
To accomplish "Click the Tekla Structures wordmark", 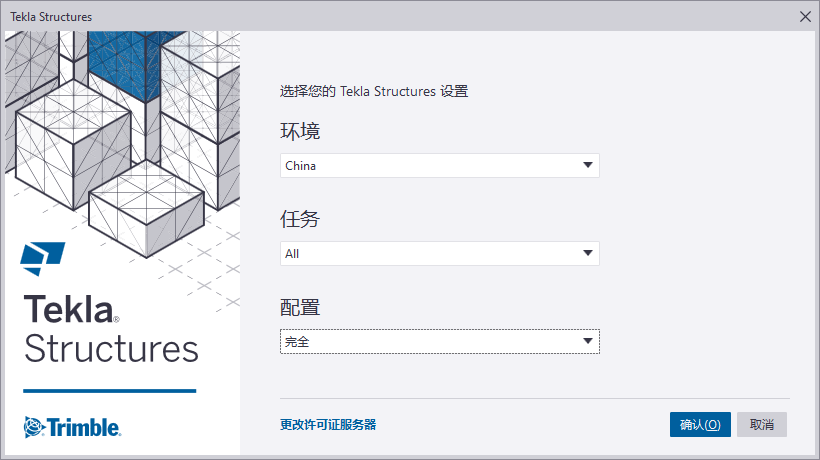I will pyautogui.click(x=111, y=328).
